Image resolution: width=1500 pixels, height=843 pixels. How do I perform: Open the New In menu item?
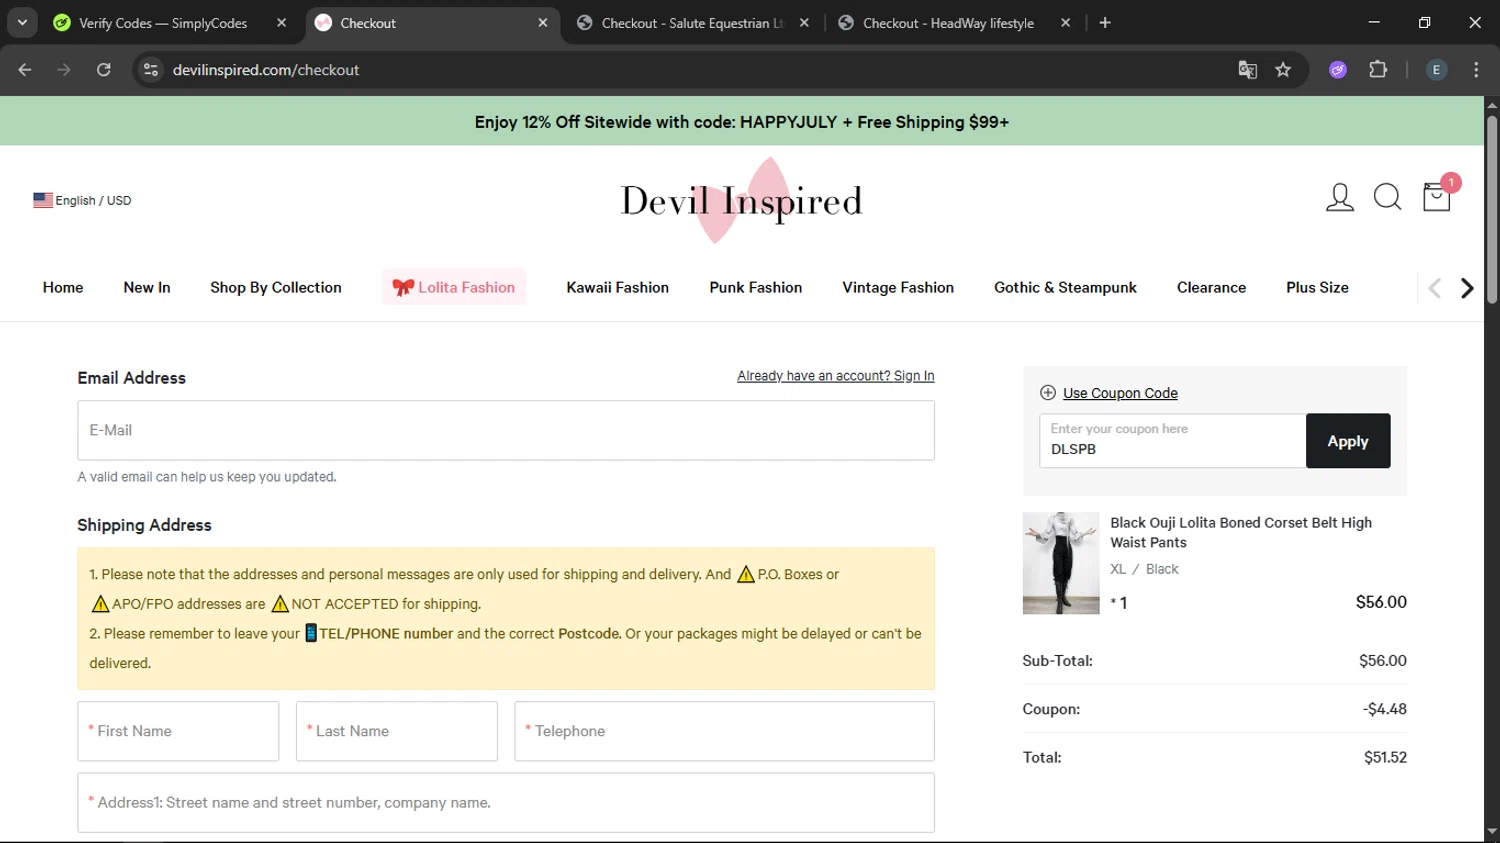tap(147, 288)
